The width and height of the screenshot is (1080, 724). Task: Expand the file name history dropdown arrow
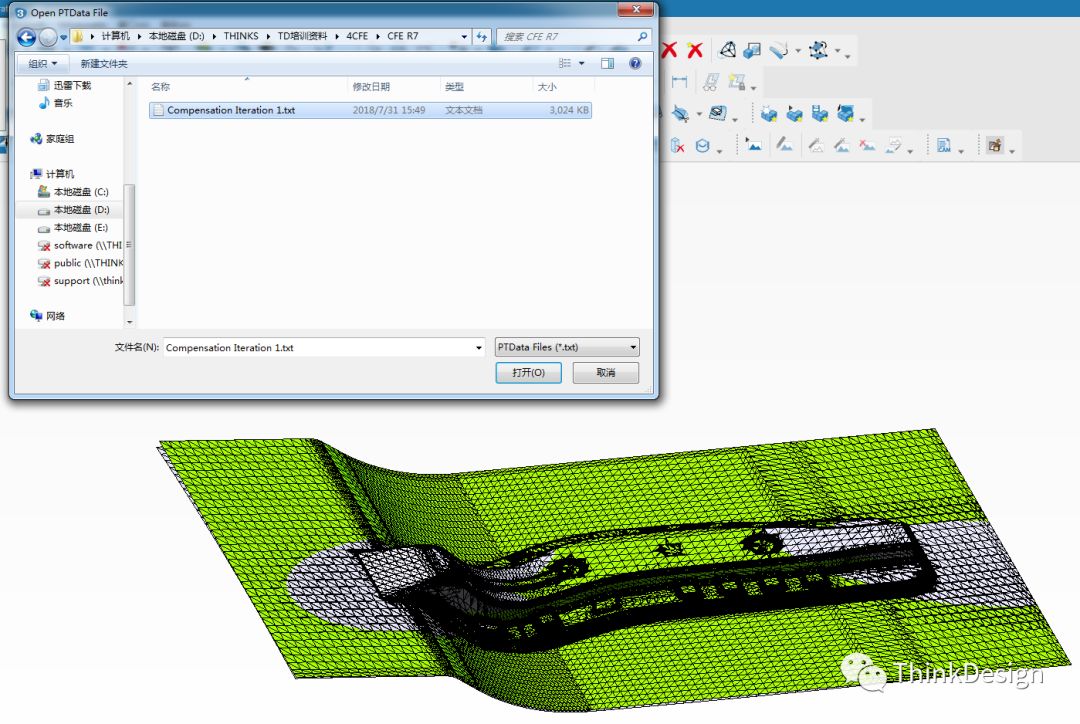pyautogui.click(x=478, y=348)
